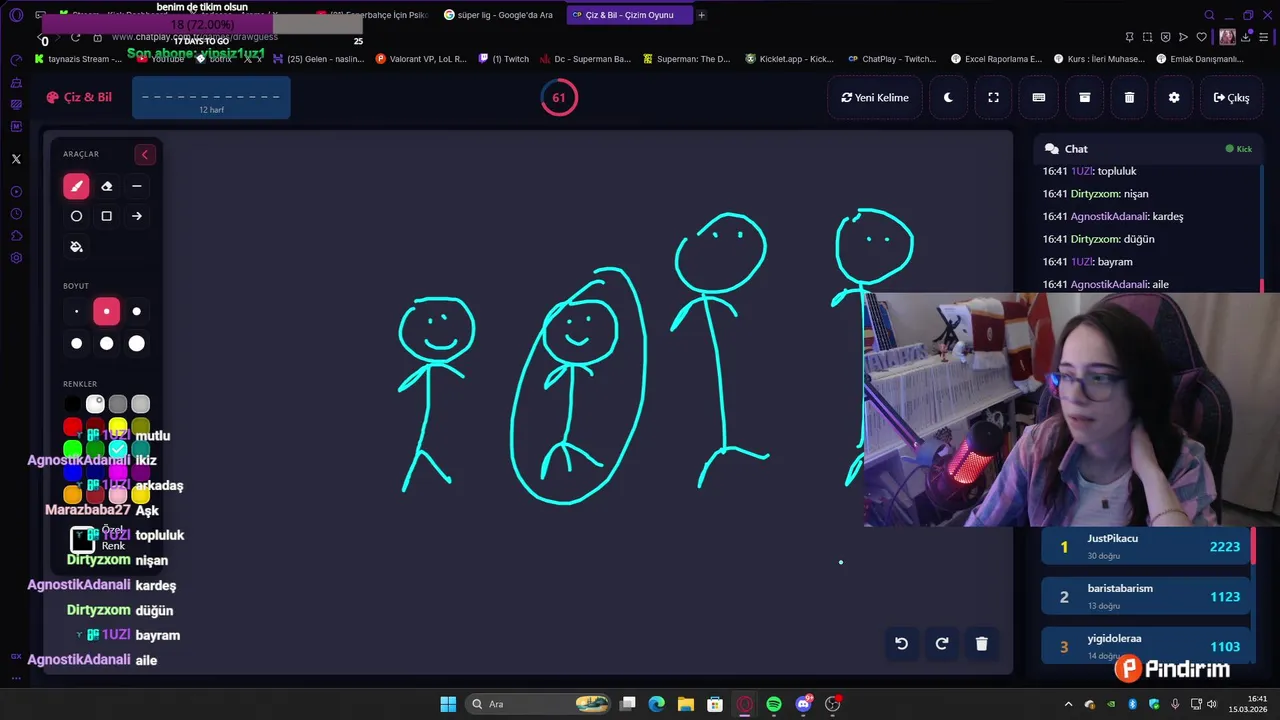Click the taskbar Ara search box

coord(540,704)
